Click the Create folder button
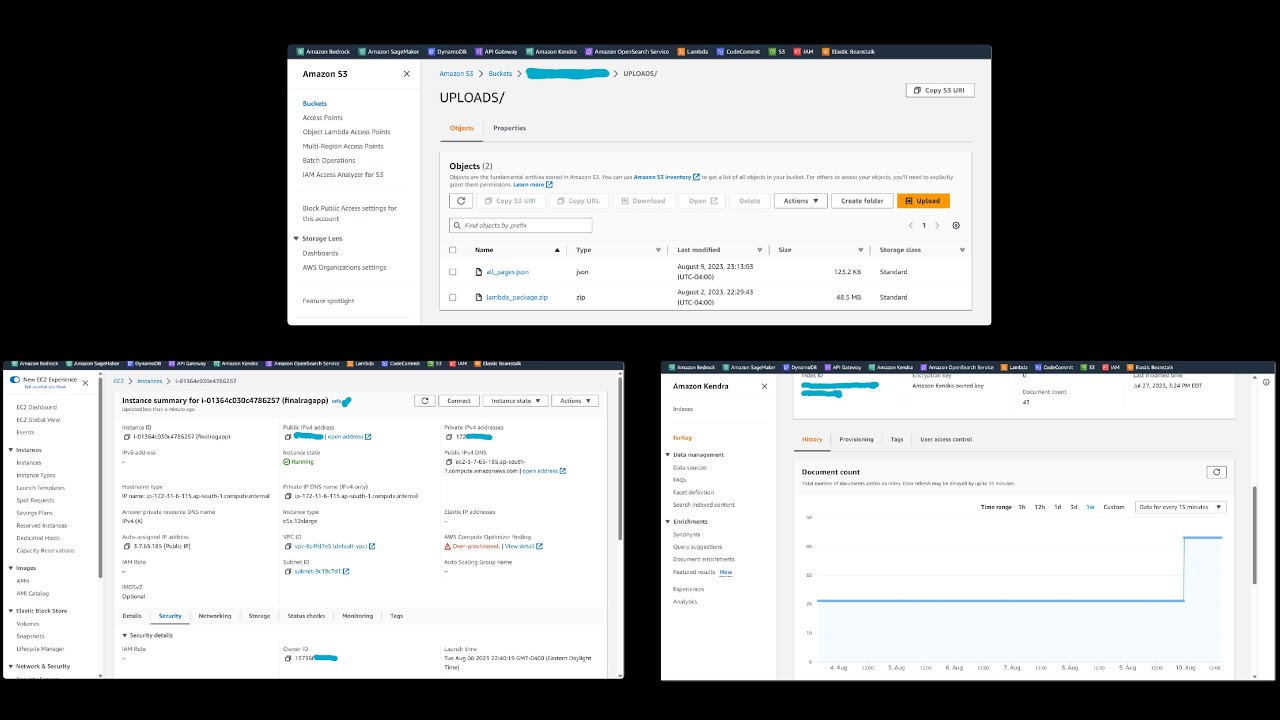 pyautogui.click(x=862, y=201)
